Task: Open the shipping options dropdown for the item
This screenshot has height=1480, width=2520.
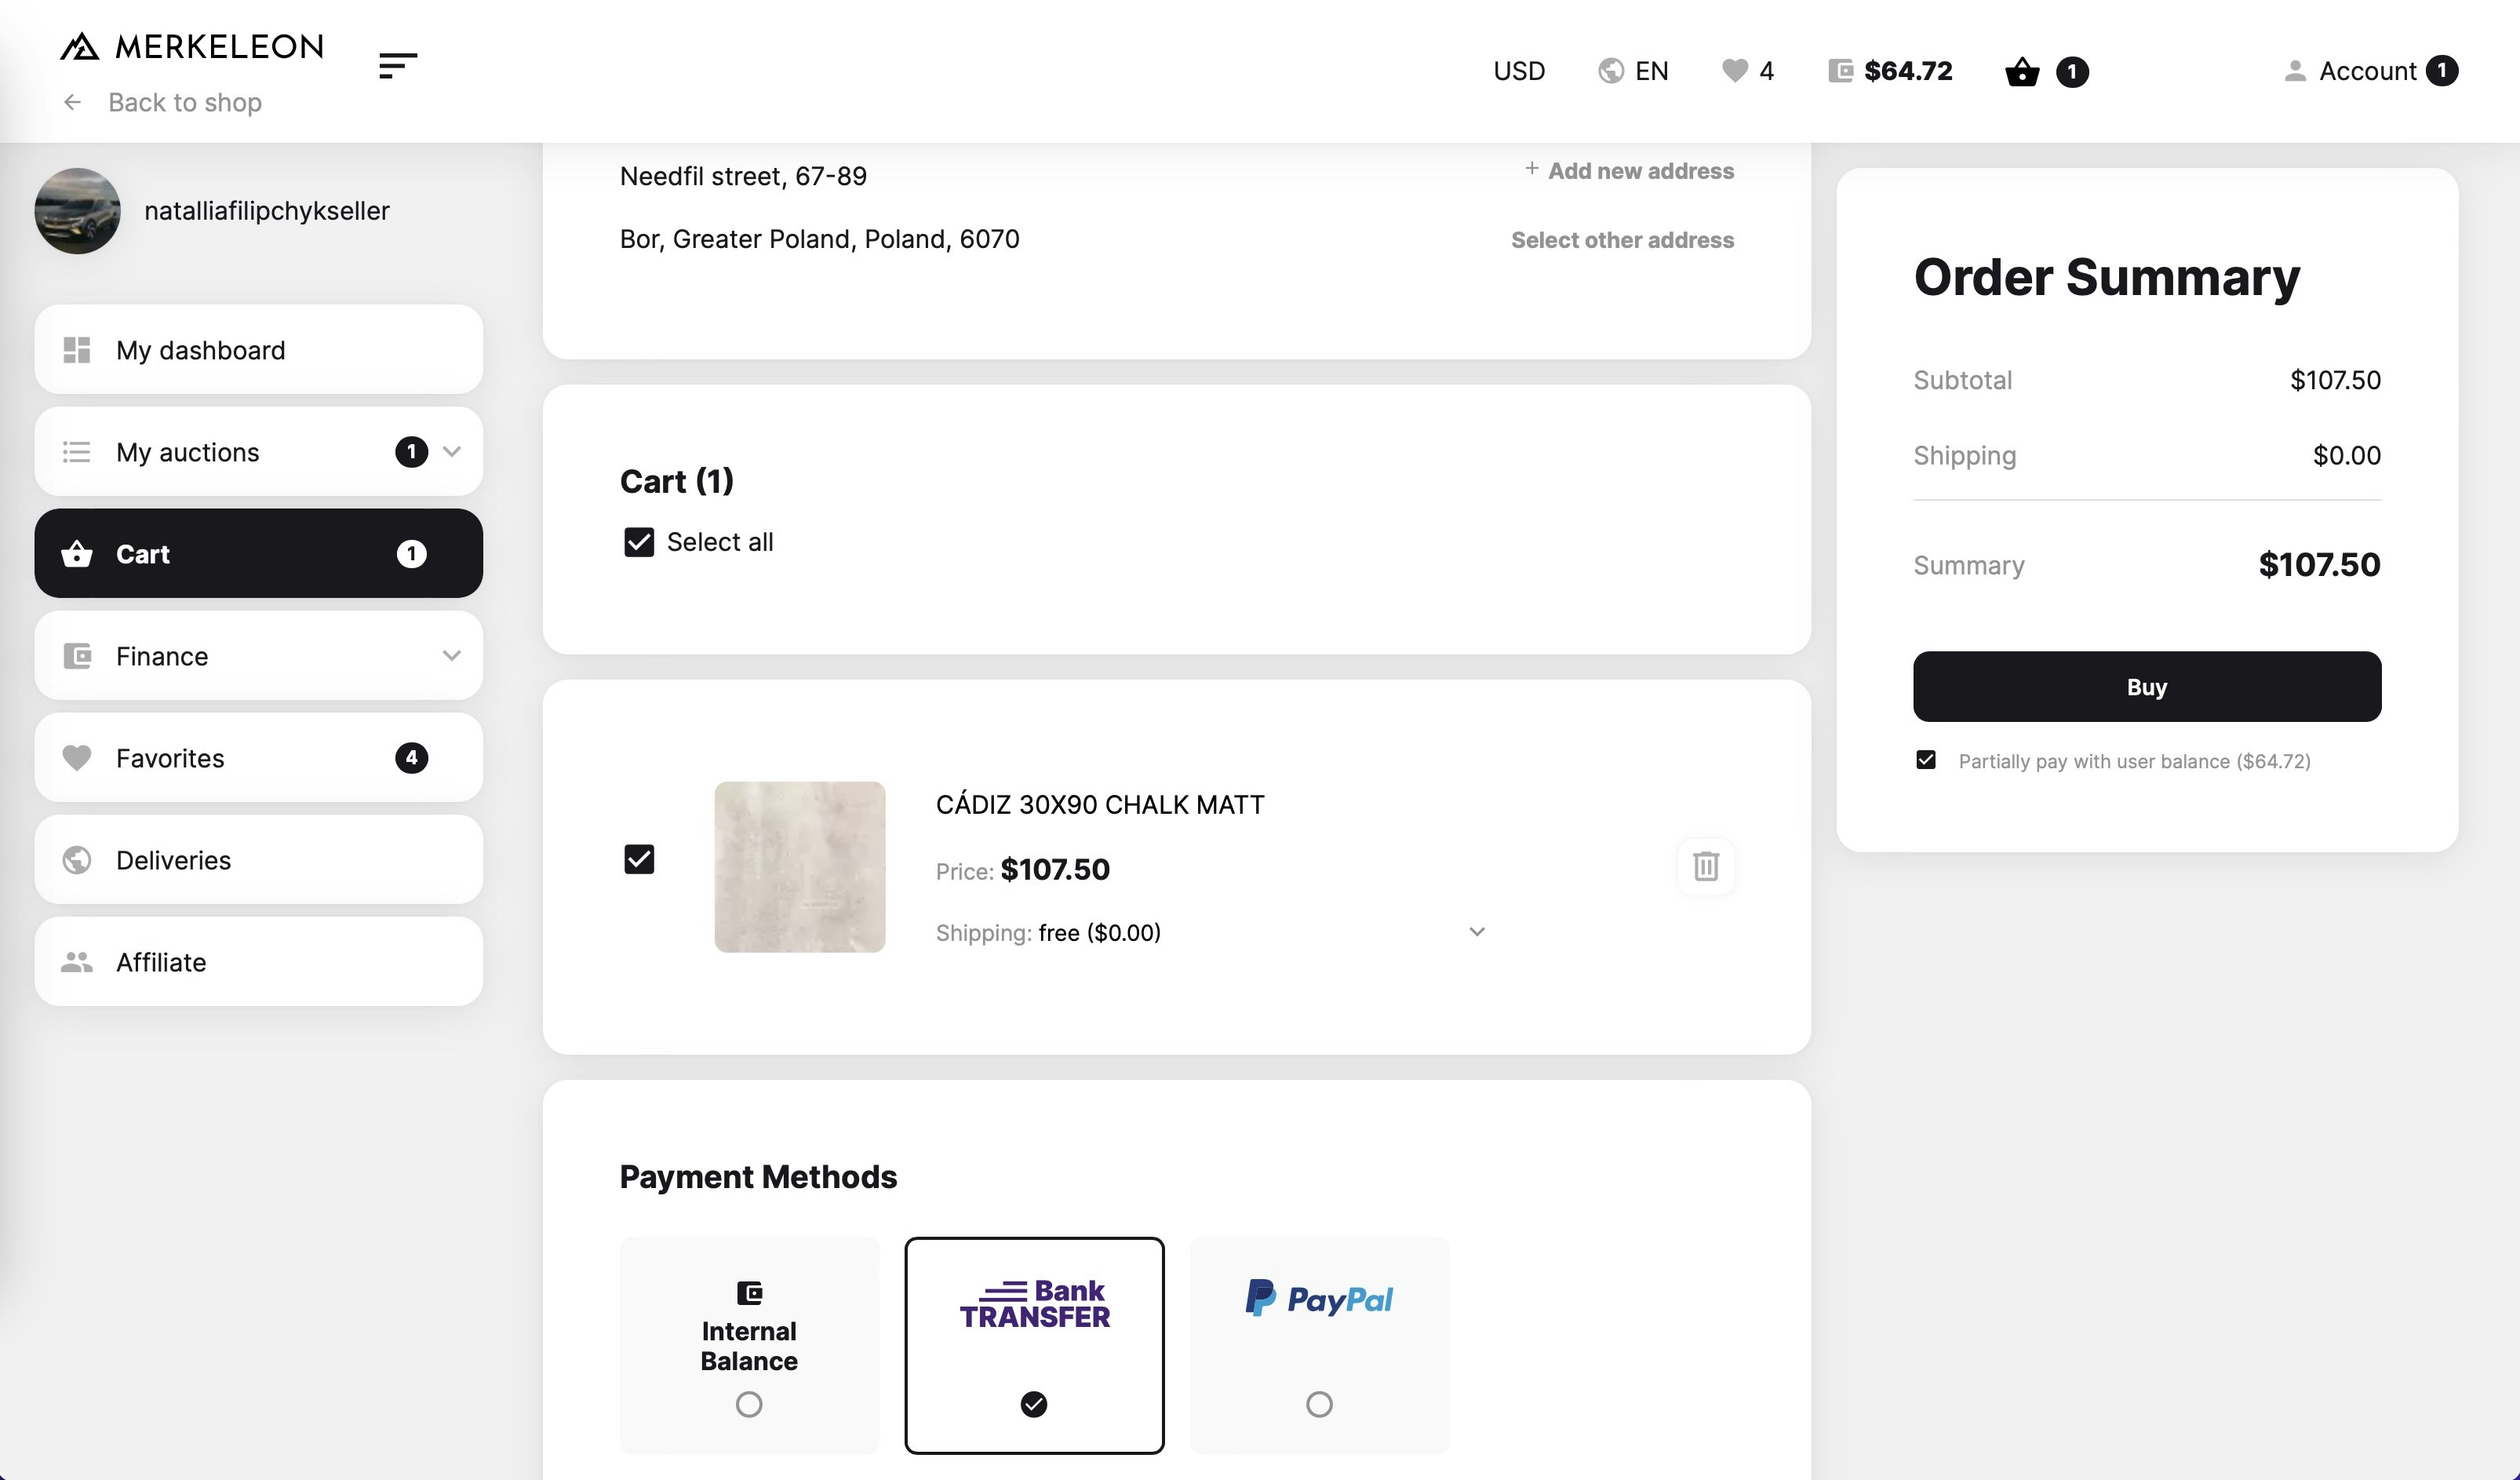Action: tap(1476, 932)
